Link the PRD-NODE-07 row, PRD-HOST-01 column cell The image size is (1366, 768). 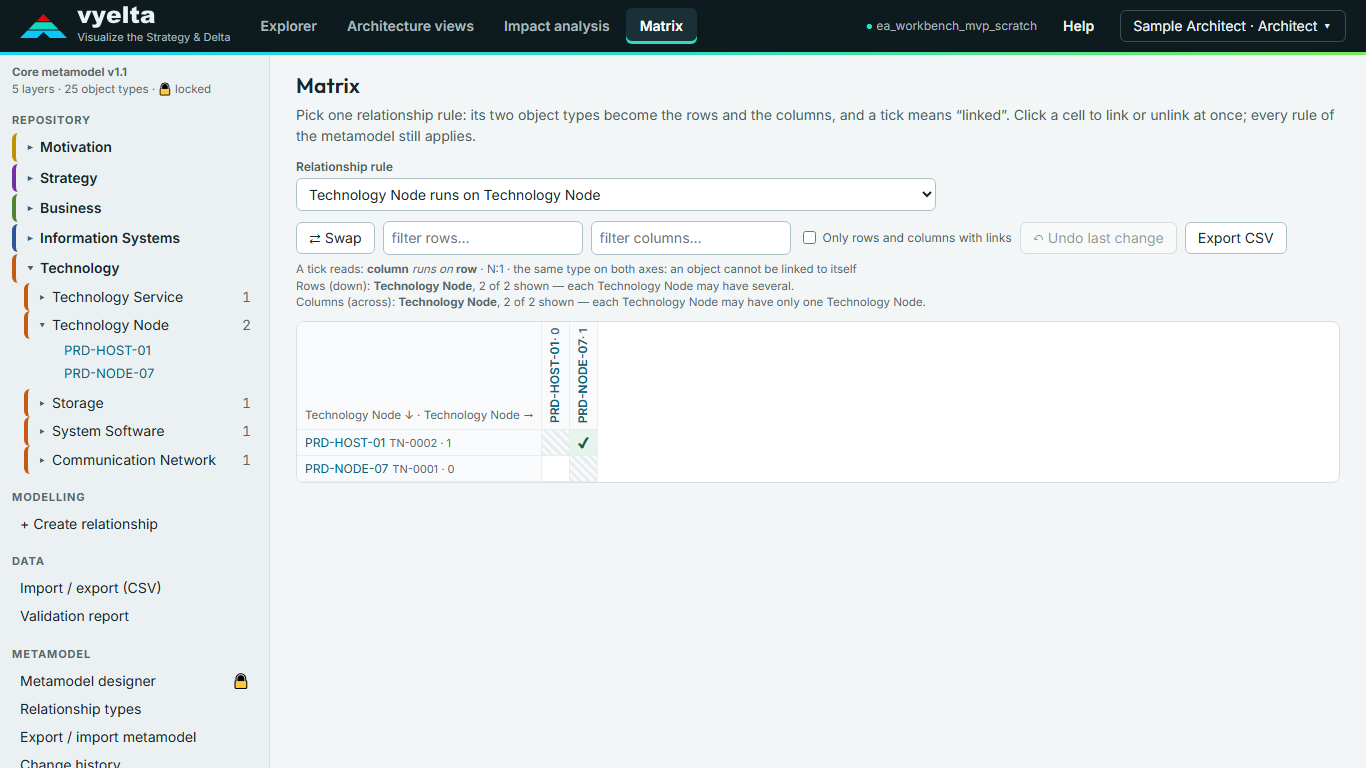[x=555, y=469]
